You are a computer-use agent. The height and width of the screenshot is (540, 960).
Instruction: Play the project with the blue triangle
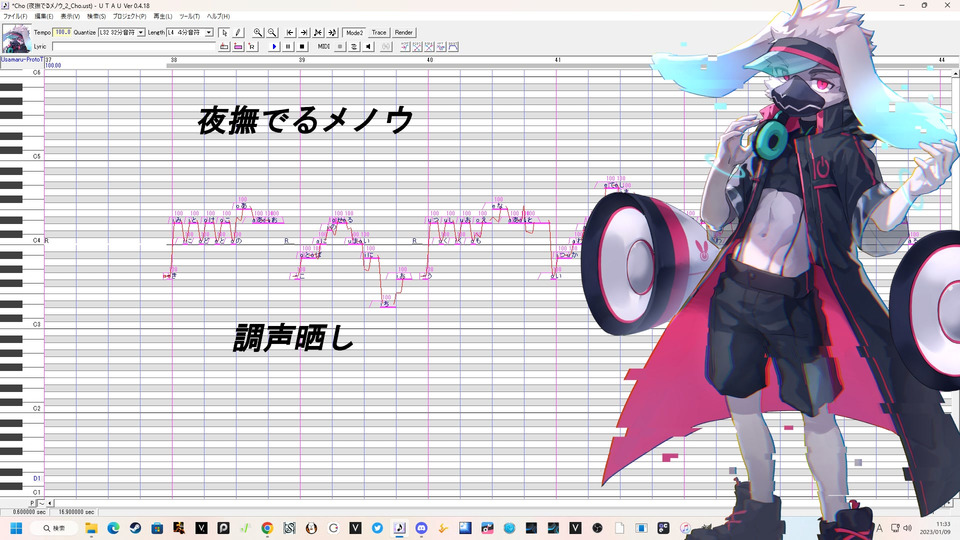click(x=274, y=47)
